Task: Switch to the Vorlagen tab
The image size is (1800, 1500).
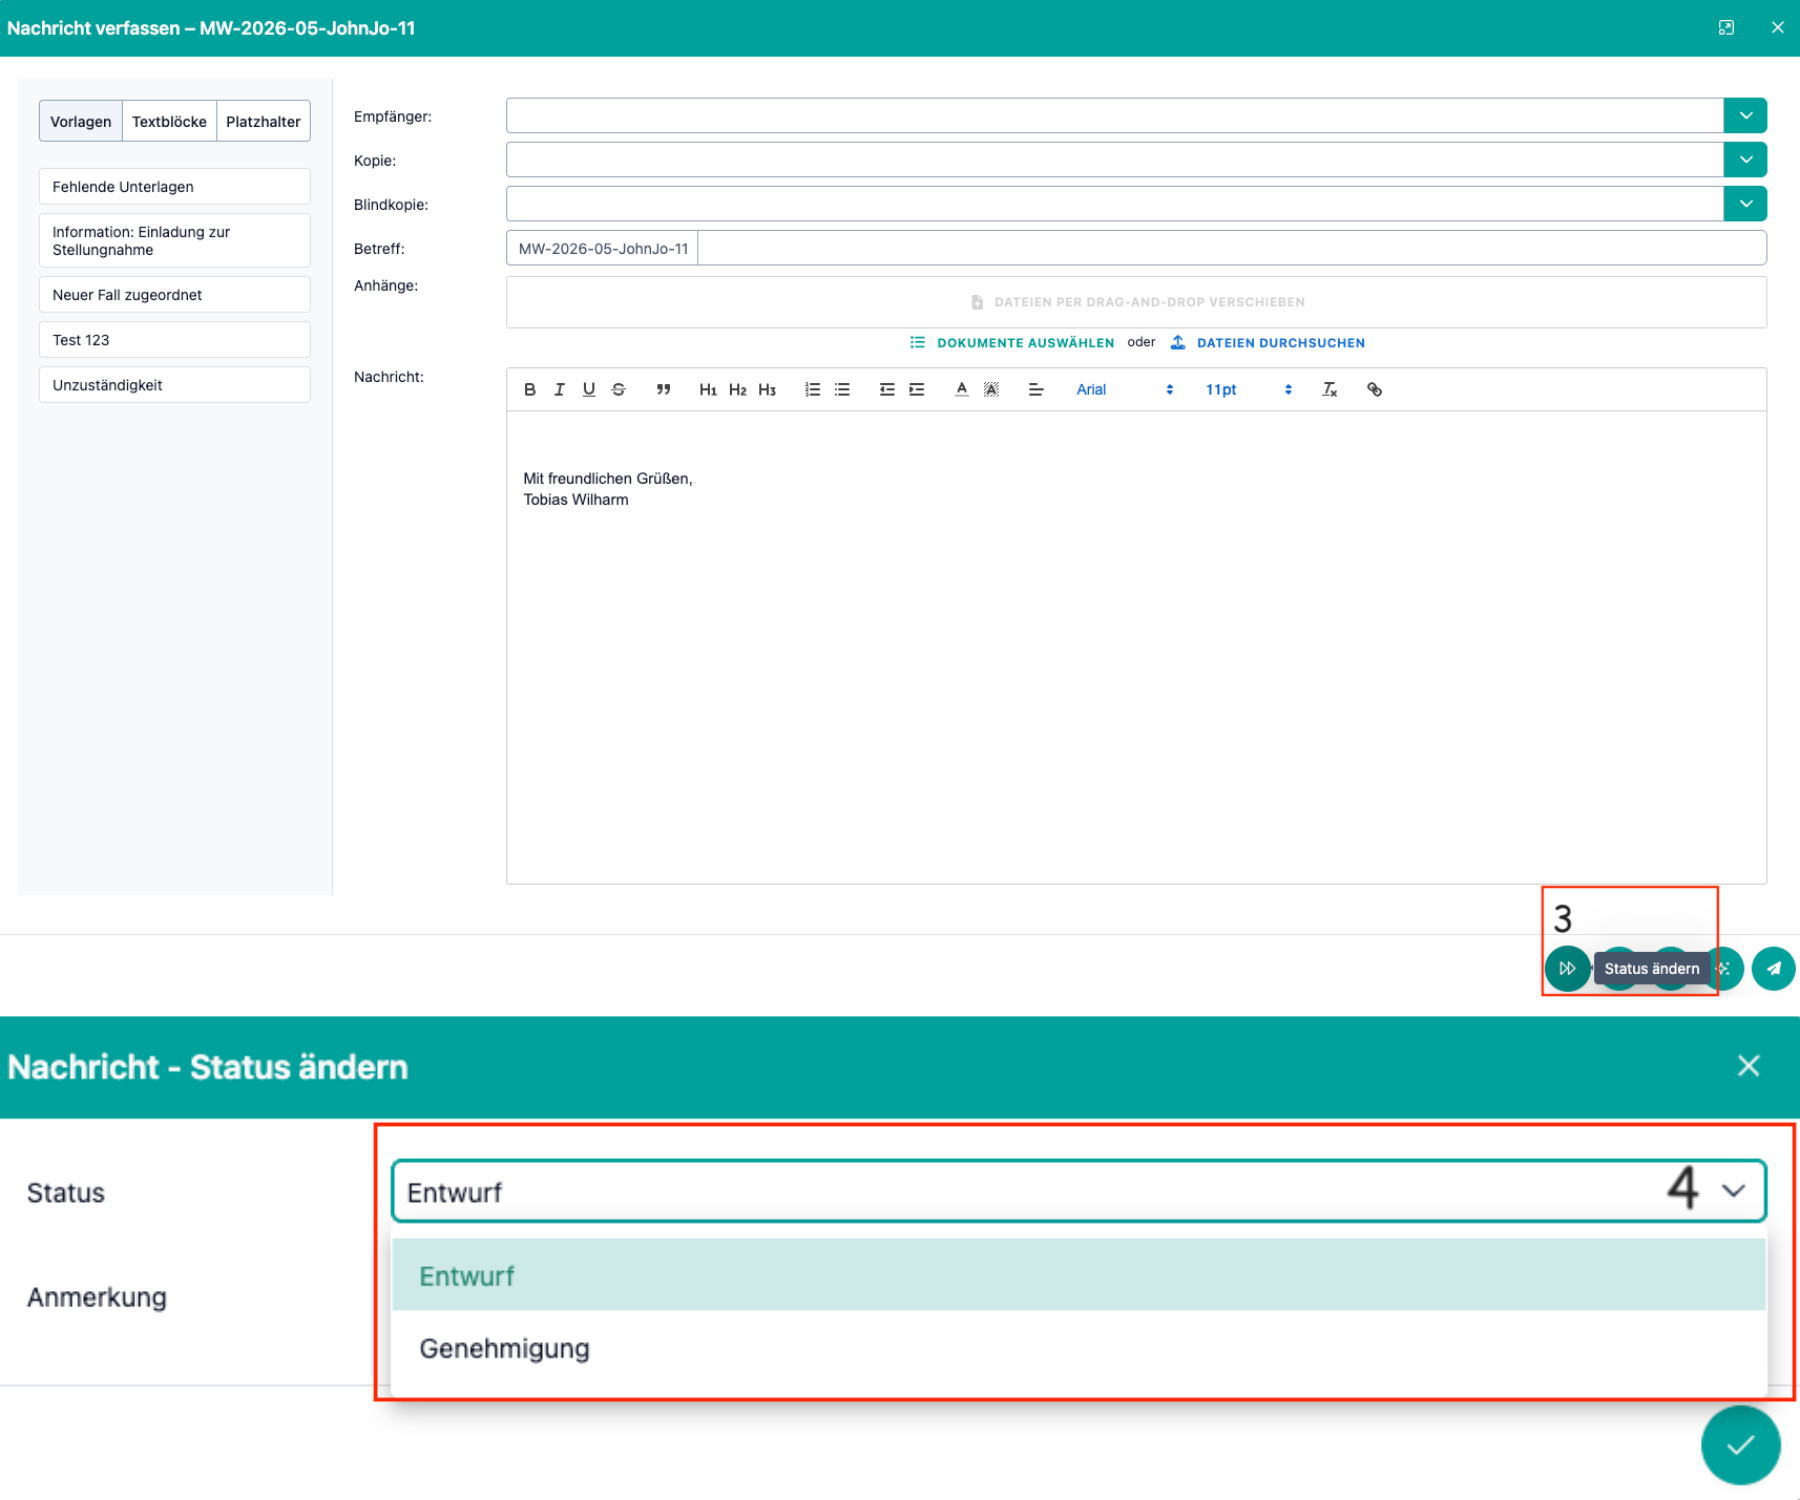Action: coord(81,121)
